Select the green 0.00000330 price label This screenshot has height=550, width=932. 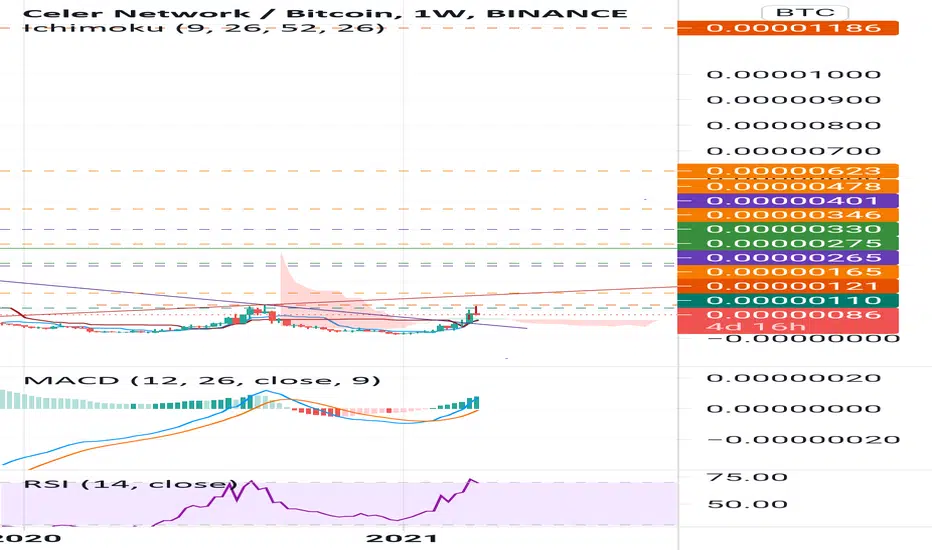pyautogui.click(x=788, y=229)
